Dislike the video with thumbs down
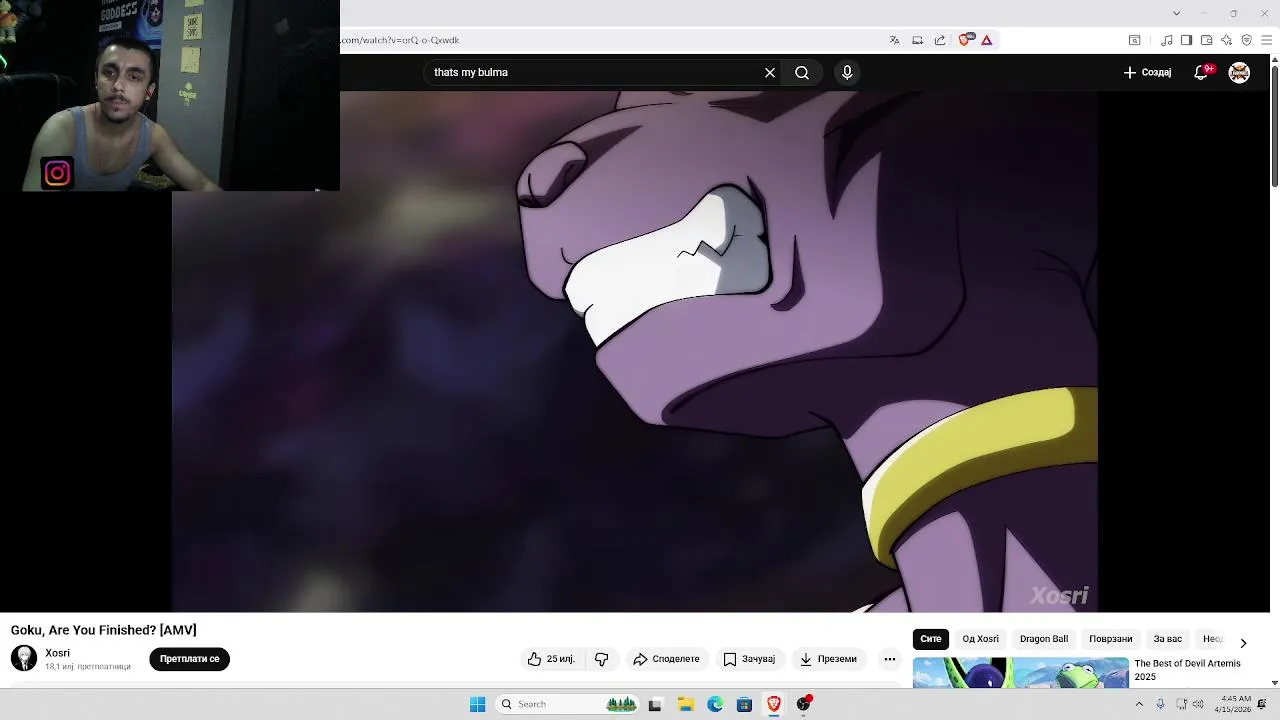Viewport: 1280px width, 720px height. pos(601,659)
